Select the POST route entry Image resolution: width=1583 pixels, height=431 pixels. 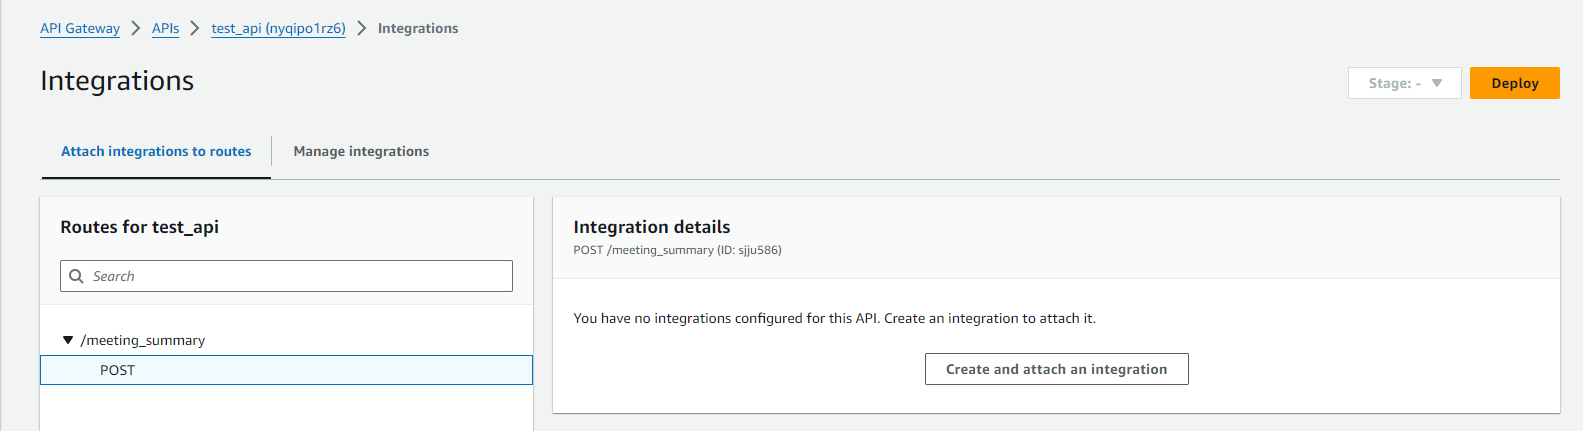(x=117, y=370)
